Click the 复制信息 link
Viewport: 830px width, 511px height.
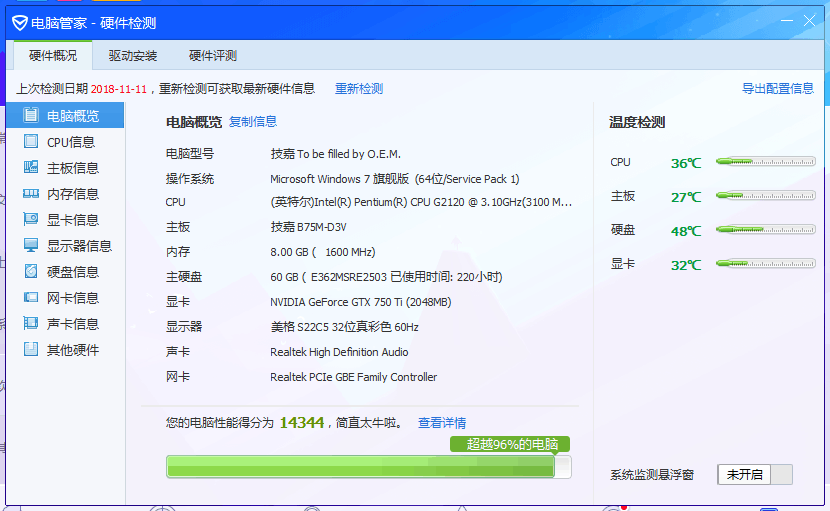[x=253, y=122]
